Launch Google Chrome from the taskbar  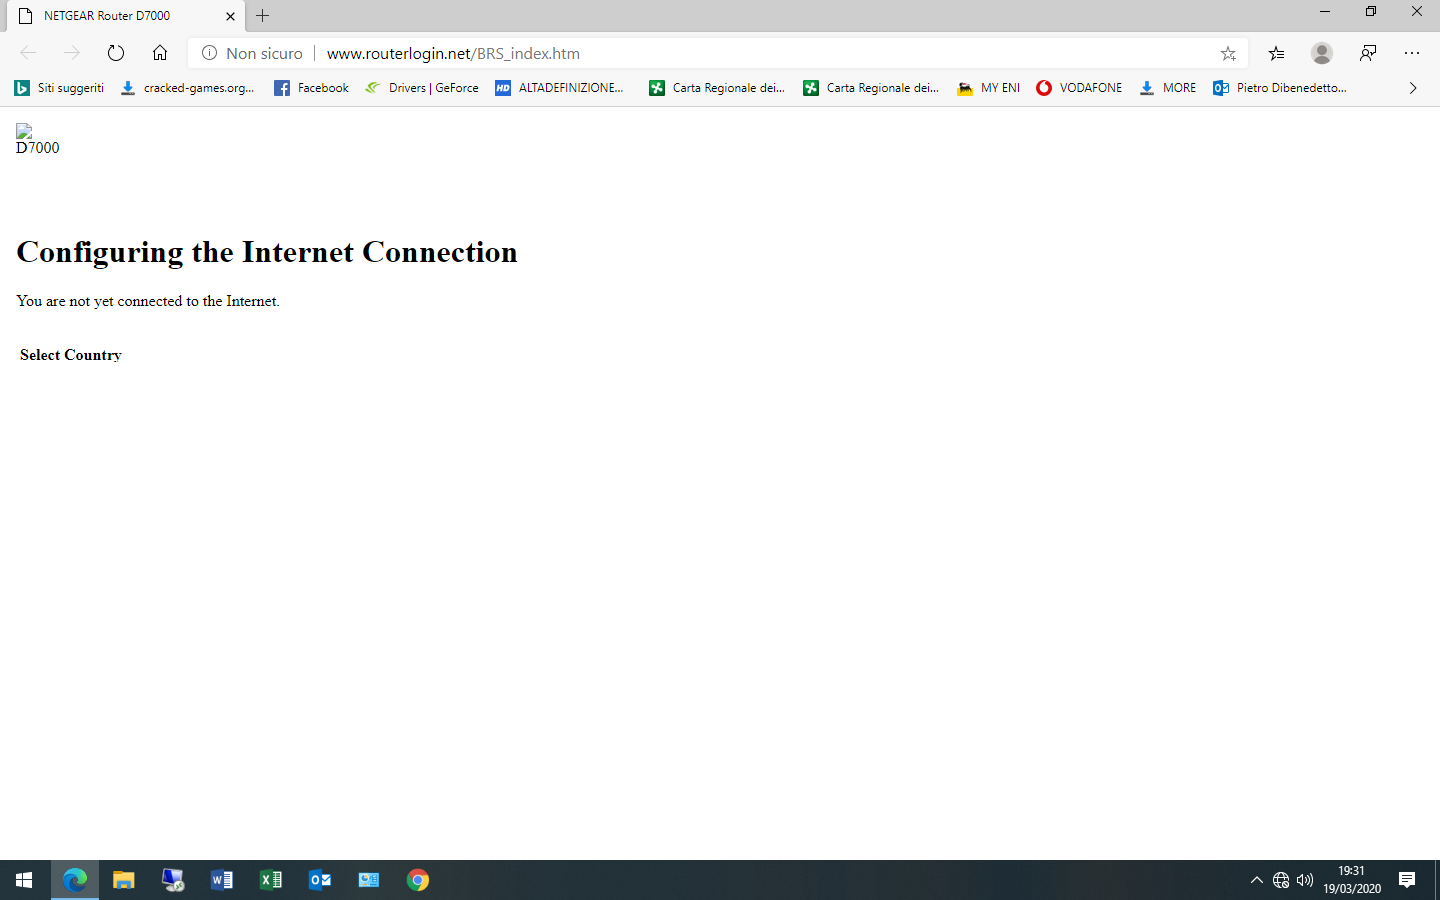[x=418, y=880]
